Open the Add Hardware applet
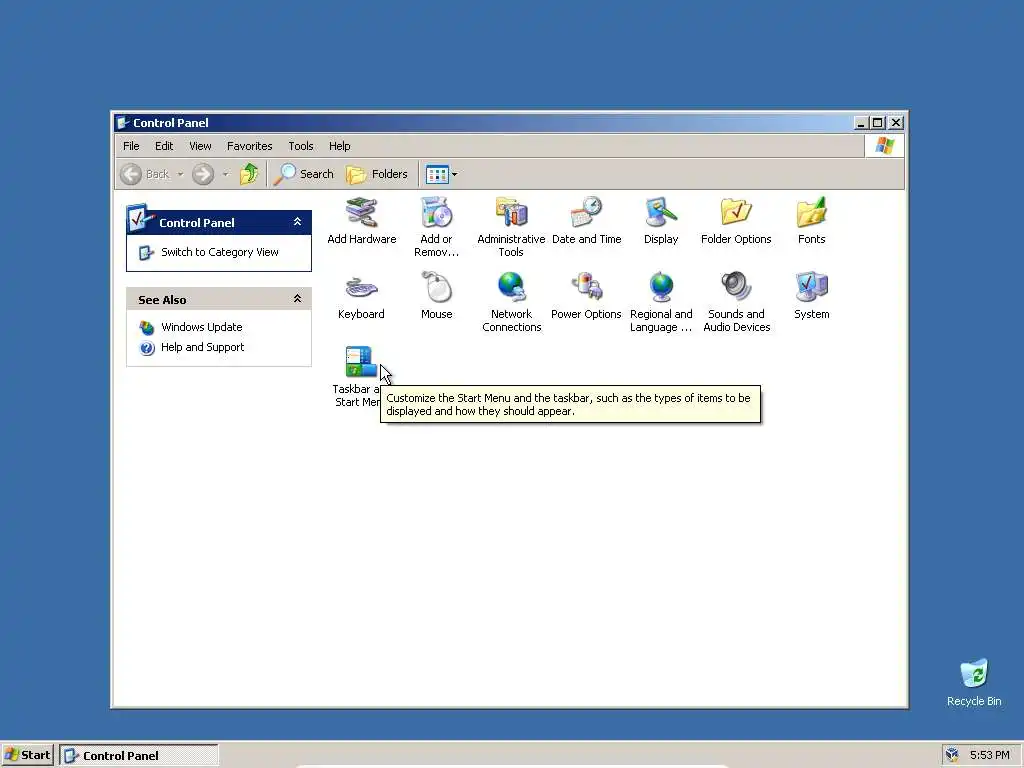 pyautogui.click(x=361, y=221)
